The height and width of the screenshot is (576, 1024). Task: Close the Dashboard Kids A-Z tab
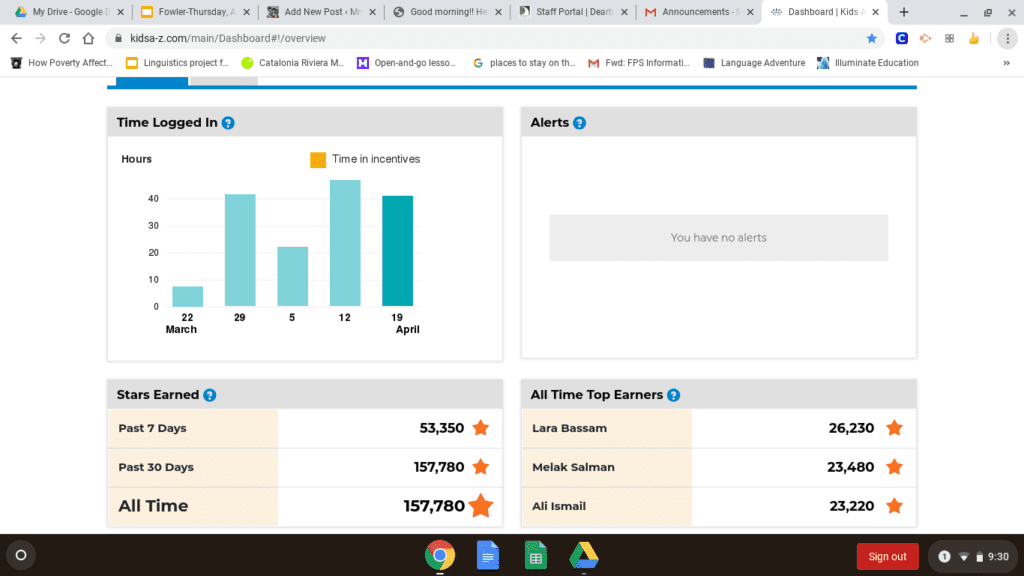point(875,12)
